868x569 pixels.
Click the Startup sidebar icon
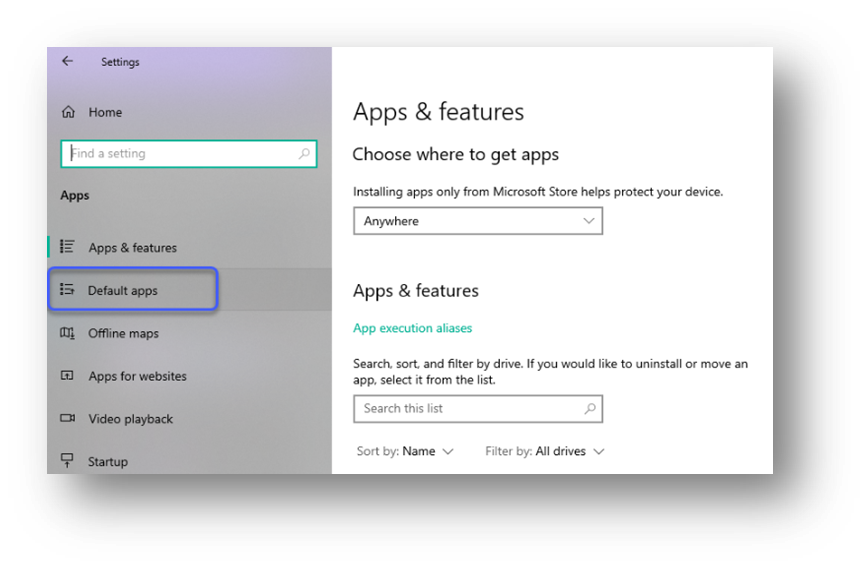[x=68, y=461]
